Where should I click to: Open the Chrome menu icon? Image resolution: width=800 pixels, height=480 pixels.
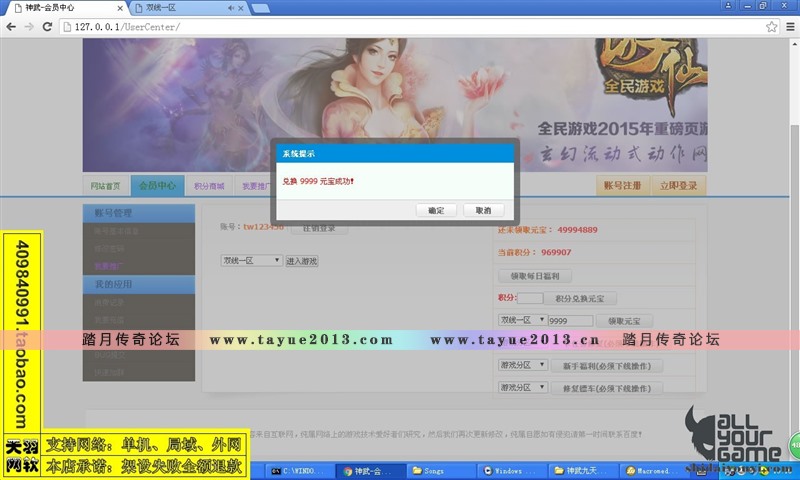(x=789, y=26)
